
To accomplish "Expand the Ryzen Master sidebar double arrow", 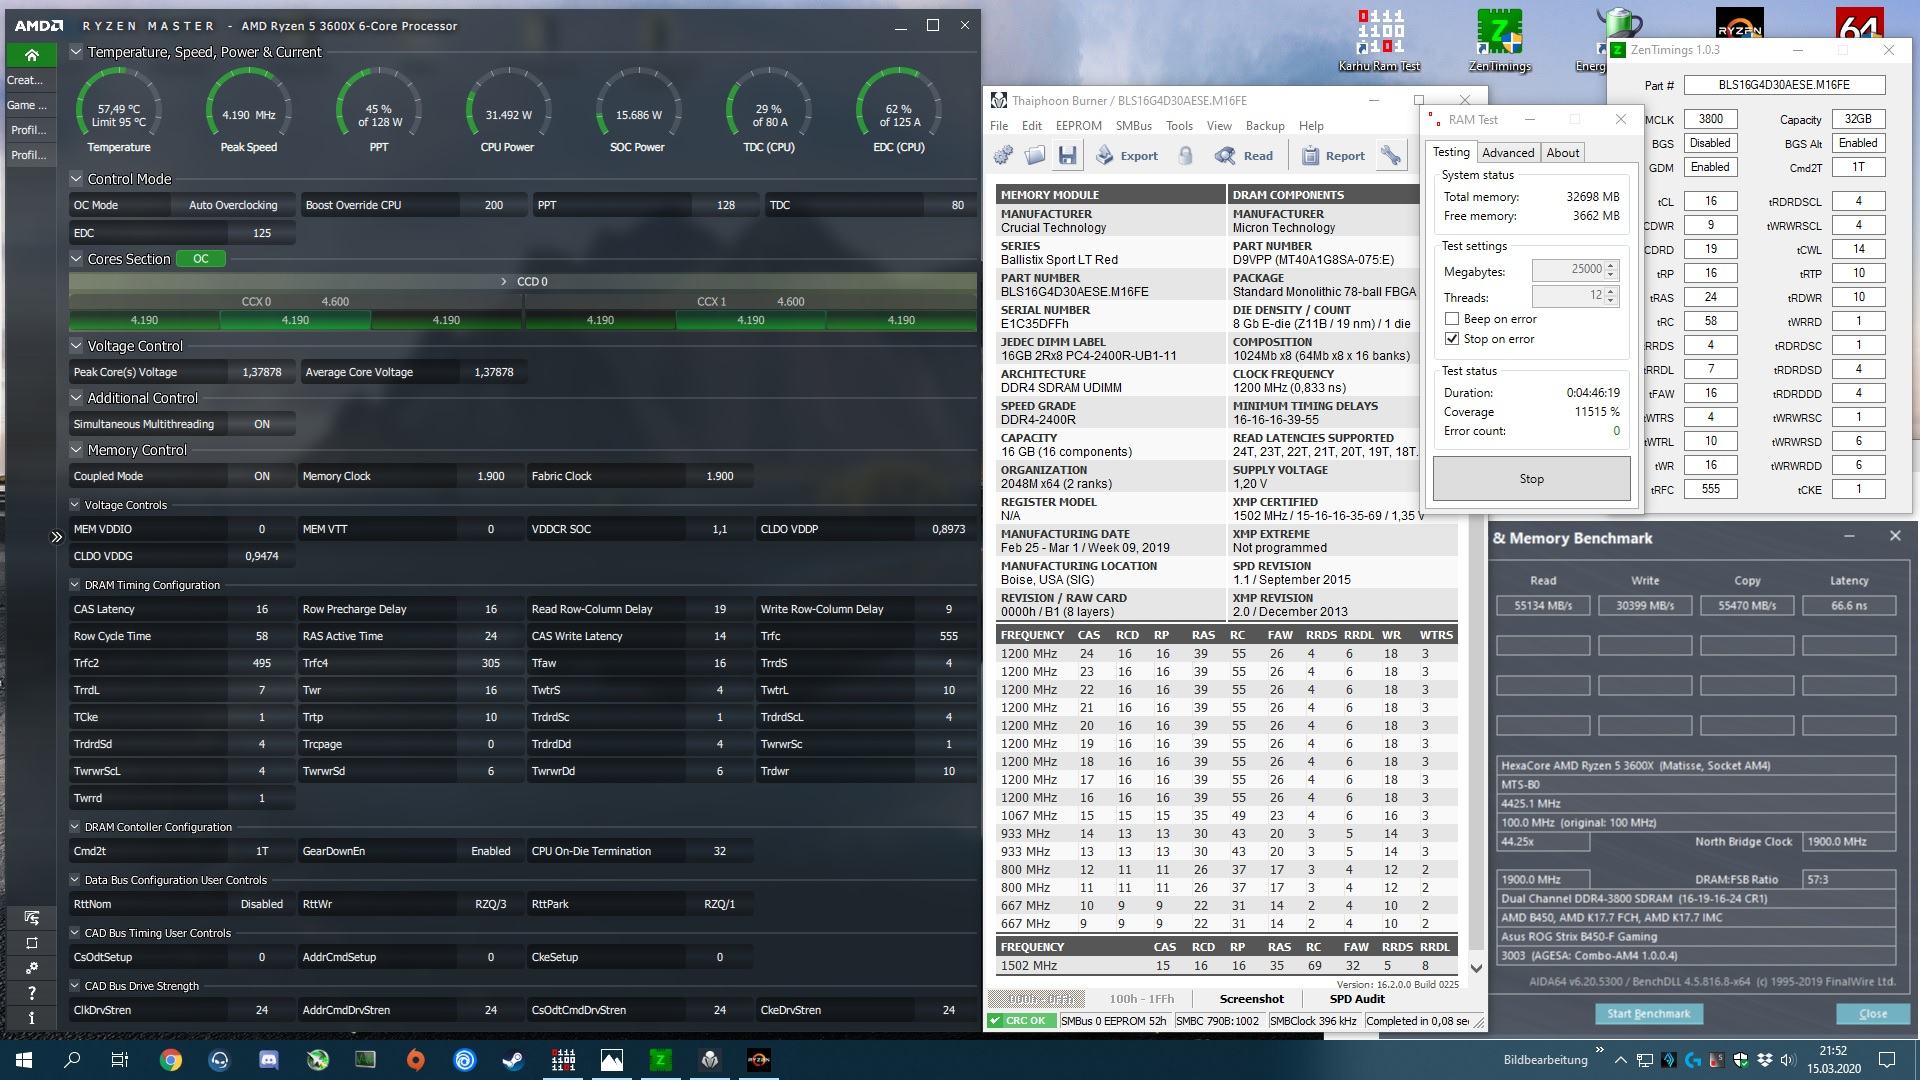I will pyautogui.click(x=57, y=537).
